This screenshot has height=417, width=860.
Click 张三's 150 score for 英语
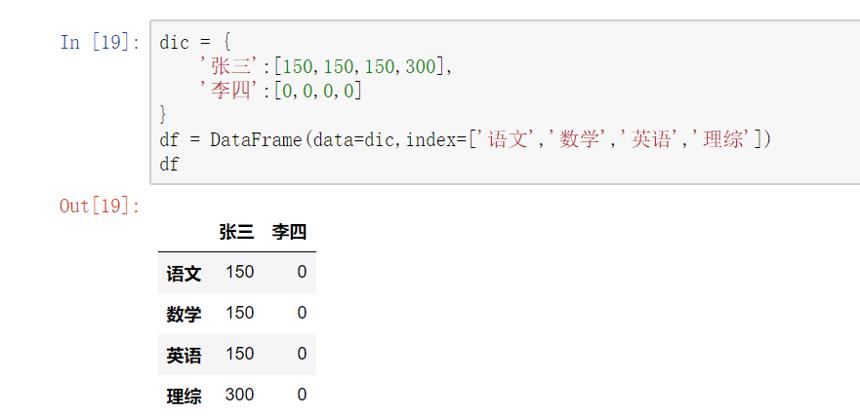tap(240, 353)
